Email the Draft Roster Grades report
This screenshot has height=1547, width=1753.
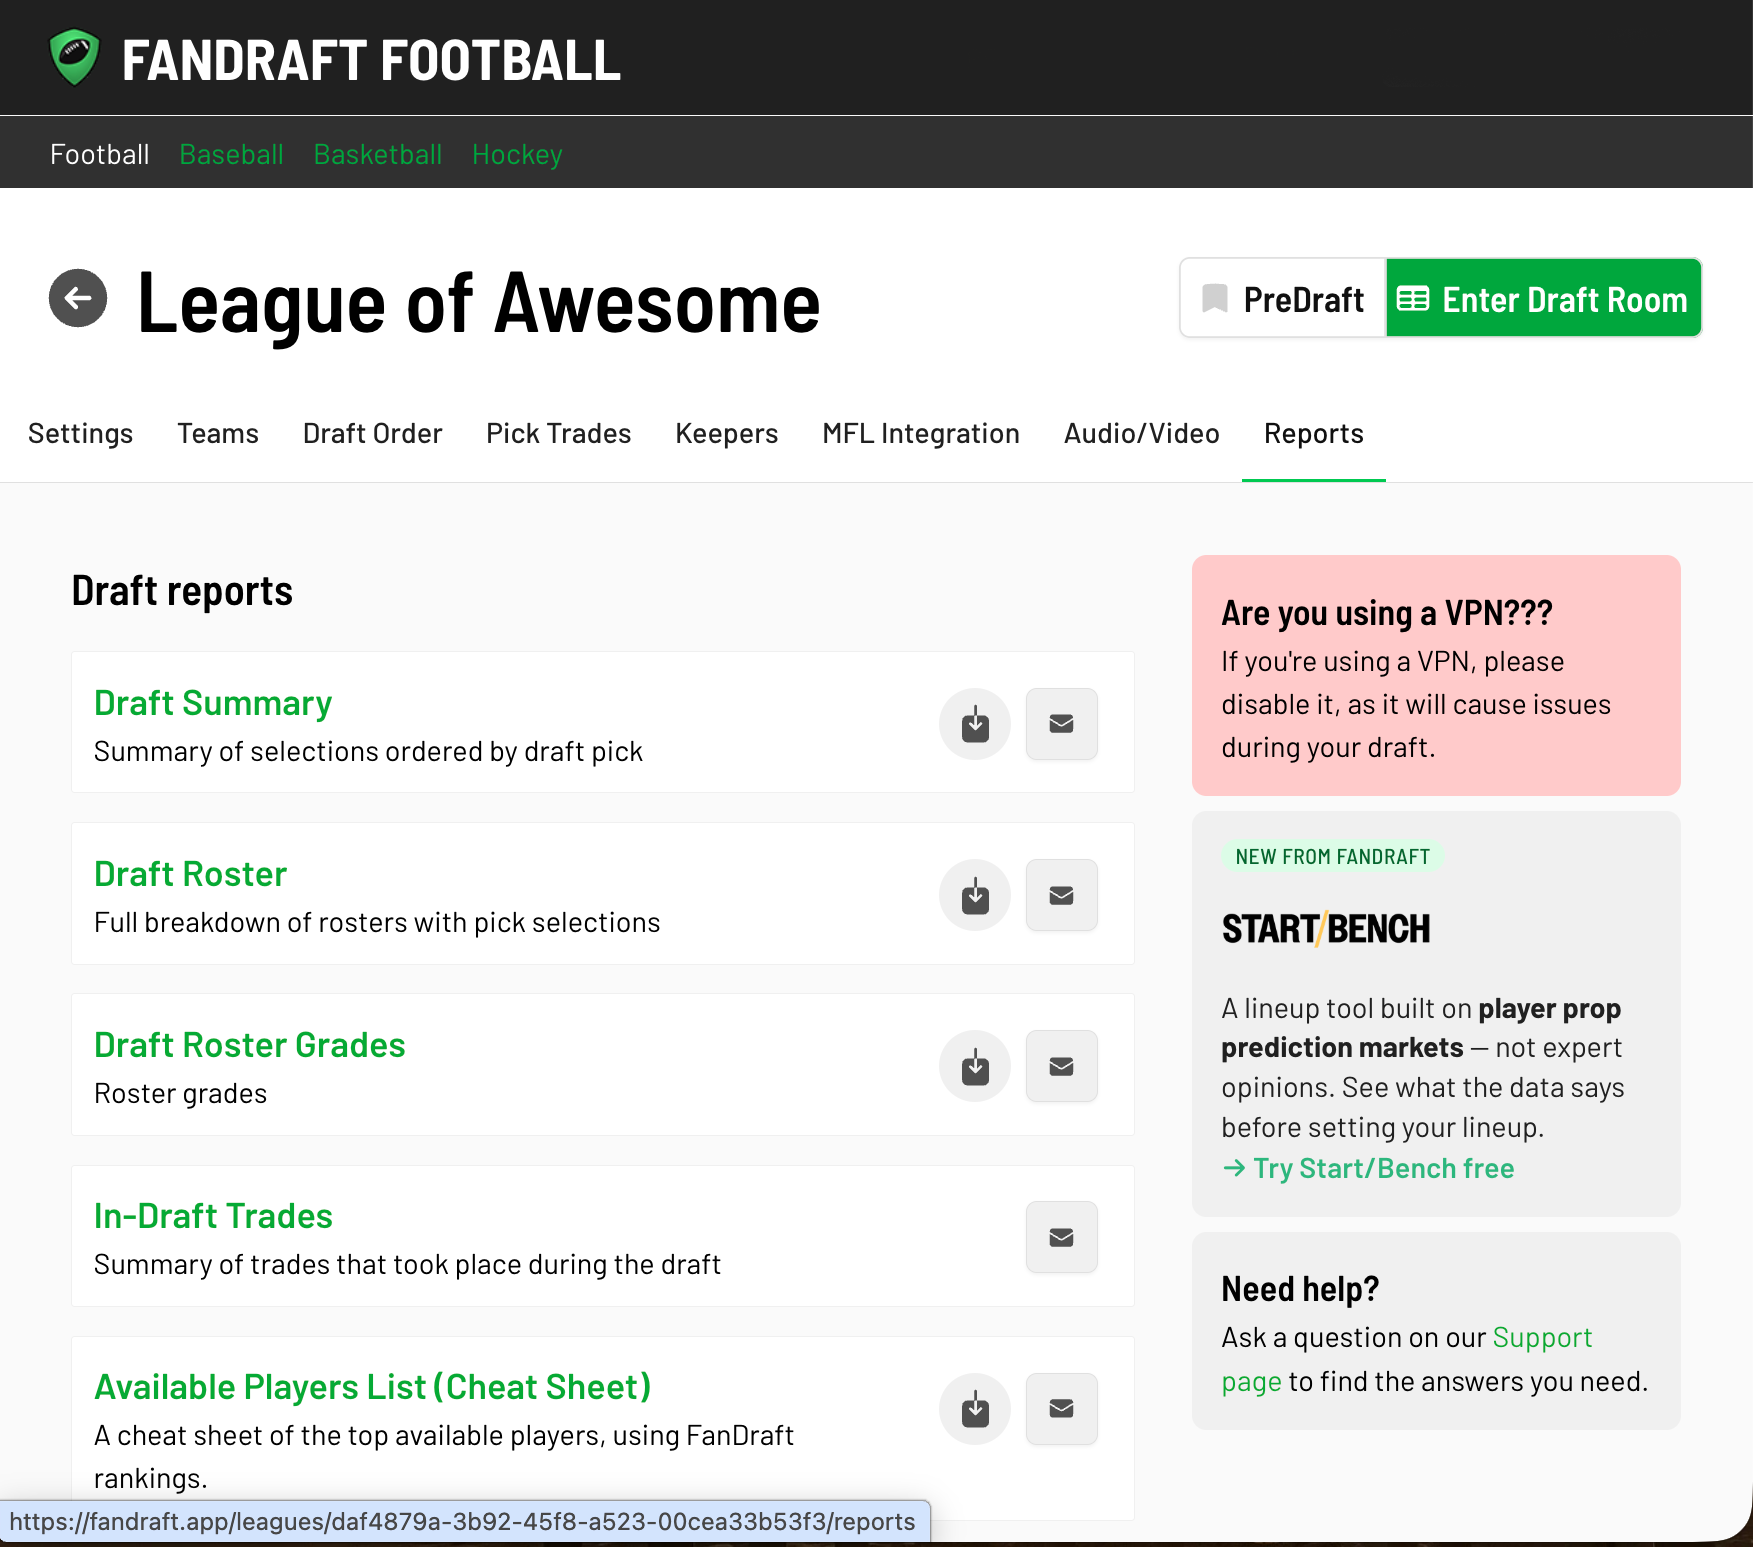[1062, 1066]
